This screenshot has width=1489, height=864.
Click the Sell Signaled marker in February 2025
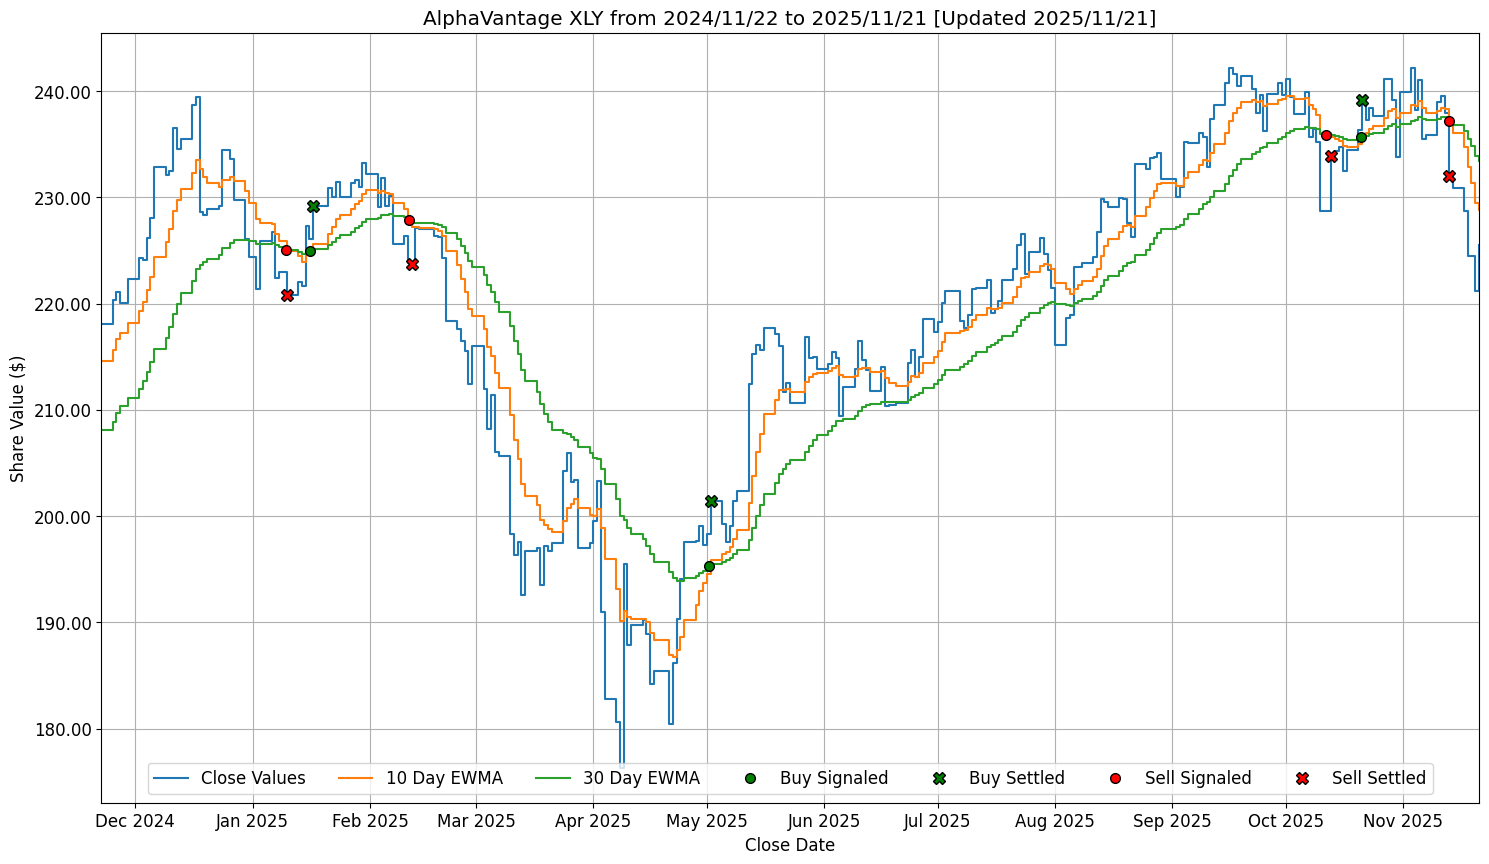click(x=409, y=220)
